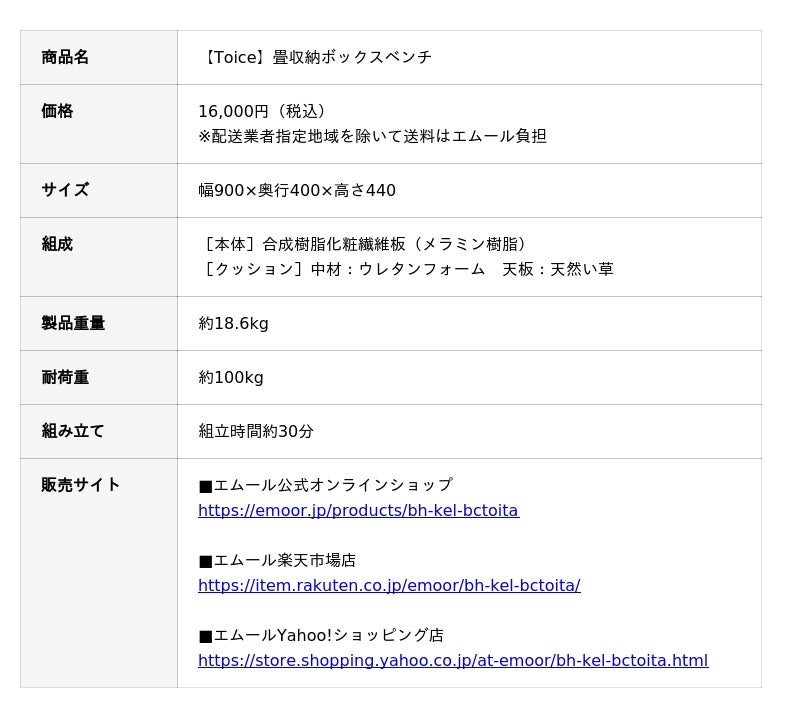The width and height of the screenshot is (800, 718).
Task: Click the ■エムール楽天市場店 label
Action: click(277, 560)
